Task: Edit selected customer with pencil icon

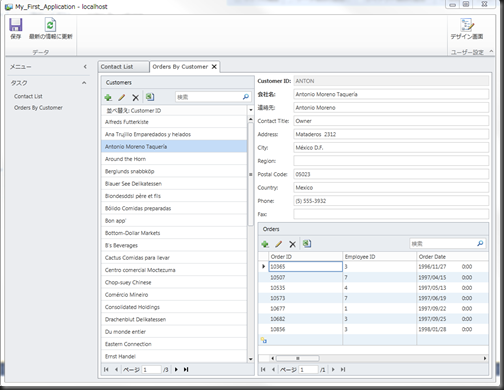Action: click(122, 97)
